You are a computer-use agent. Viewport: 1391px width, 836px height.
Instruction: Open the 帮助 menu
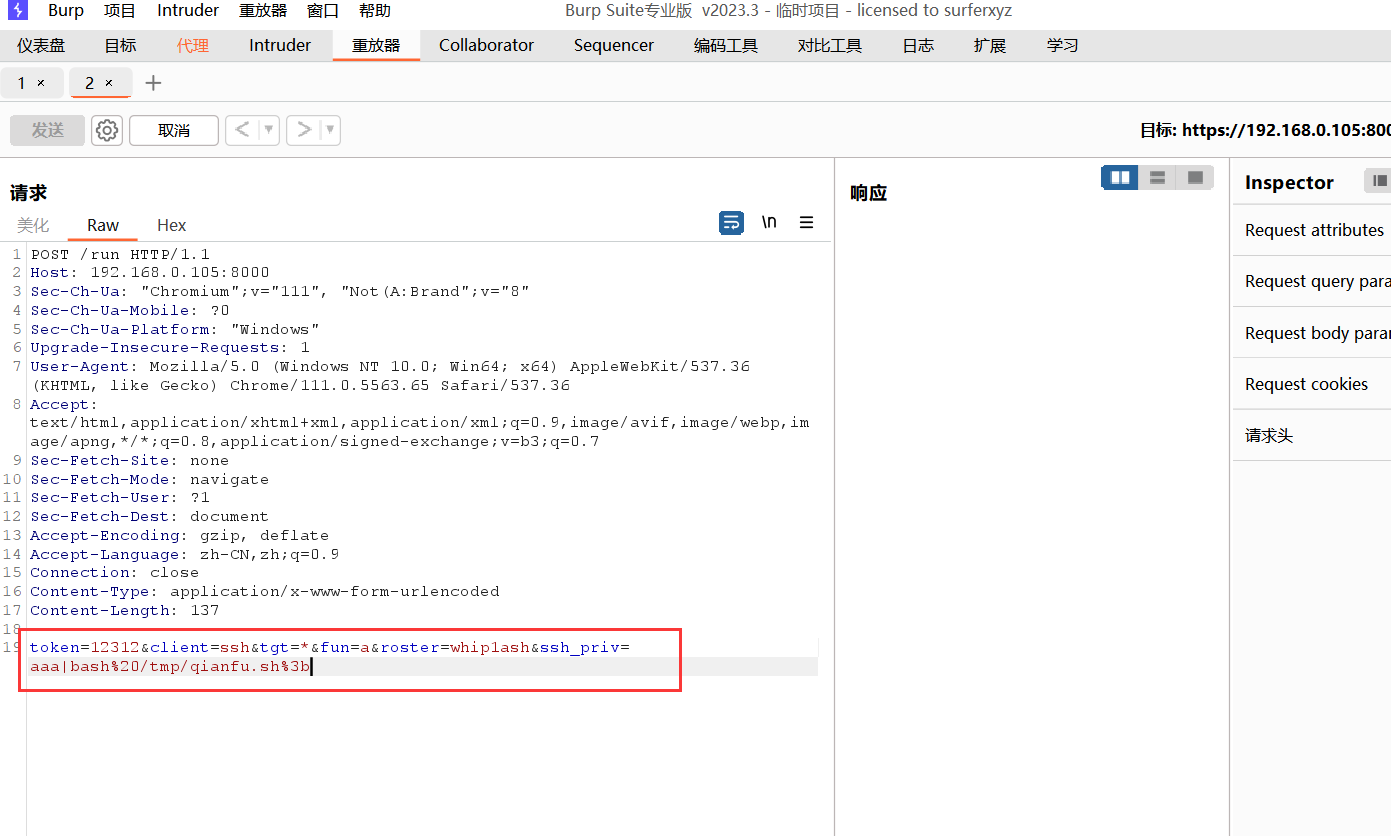(375, 11)
